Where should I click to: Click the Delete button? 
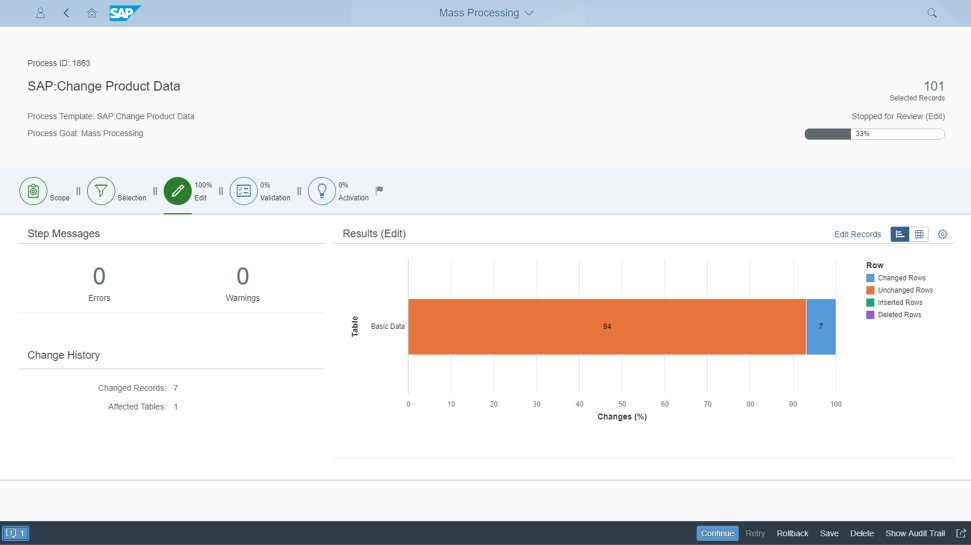(x=862, y=533)
